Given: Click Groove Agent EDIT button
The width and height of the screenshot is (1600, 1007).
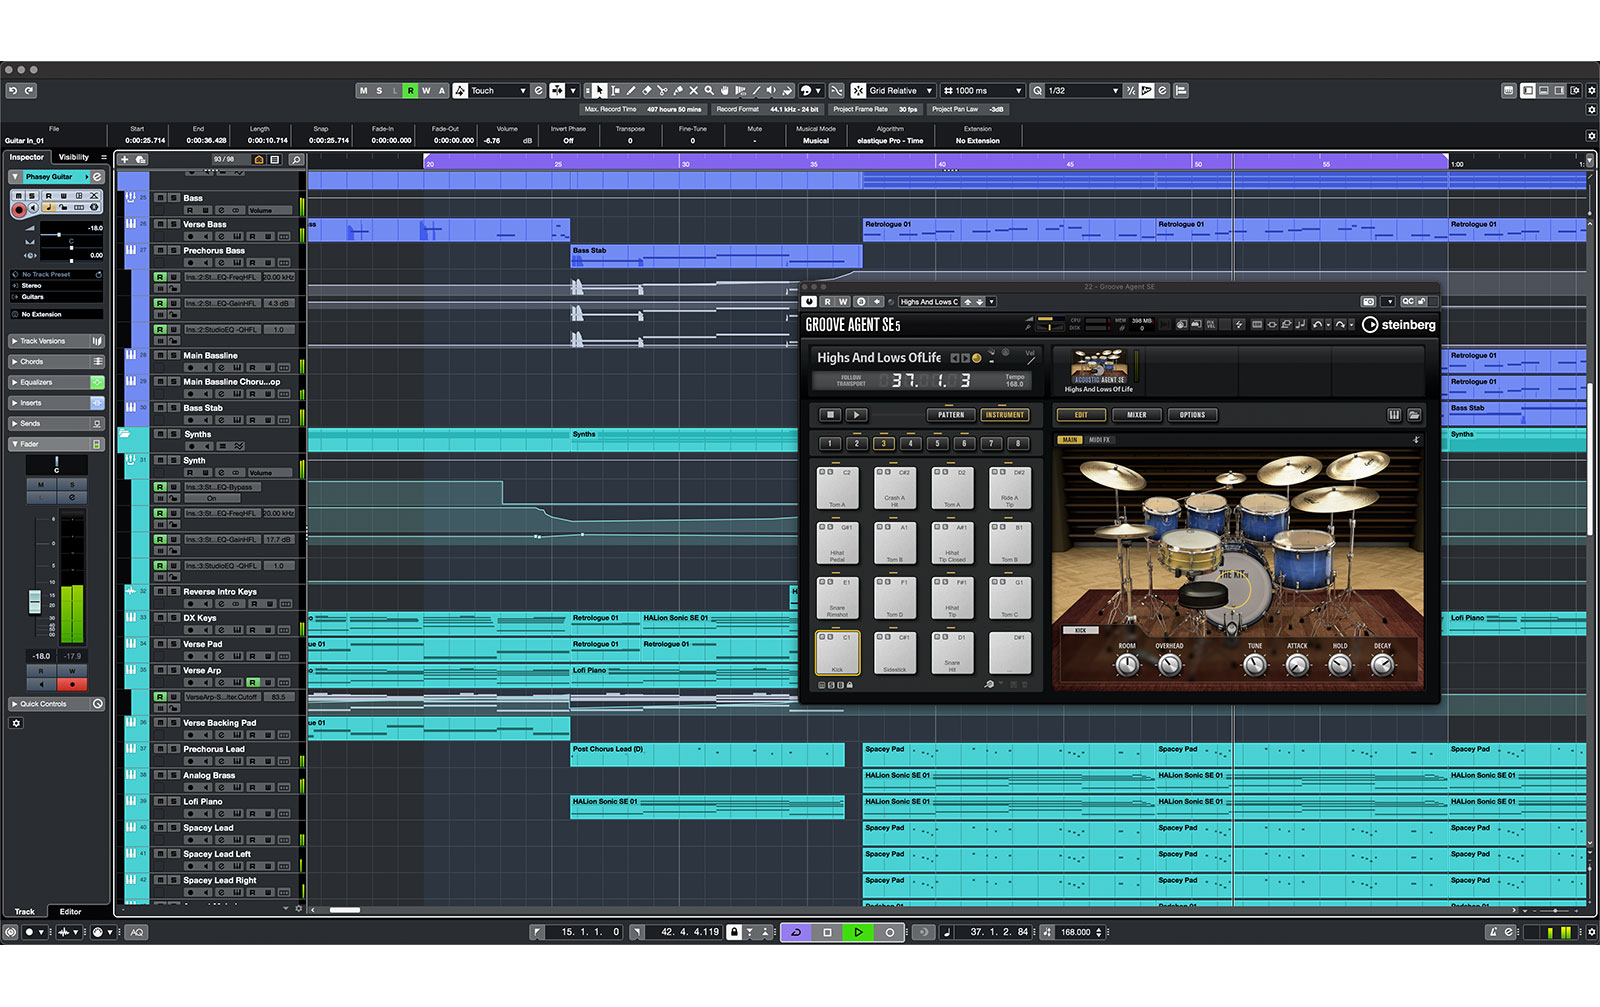Looking at the screenshot, I should tap(1081, 415).
